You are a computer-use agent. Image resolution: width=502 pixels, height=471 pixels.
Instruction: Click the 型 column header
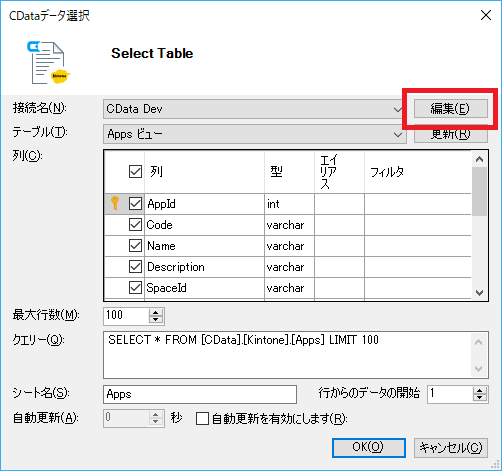coord(289,172)
